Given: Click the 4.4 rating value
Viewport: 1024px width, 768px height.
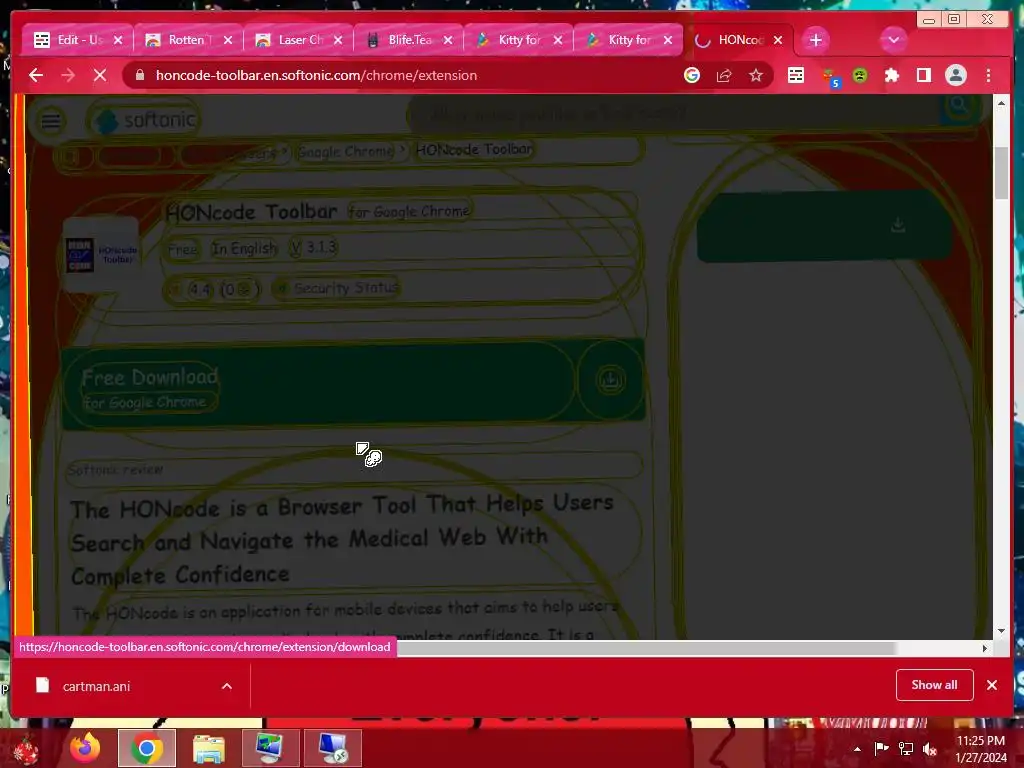Looking at the screenshot, I should coord(199,289).
